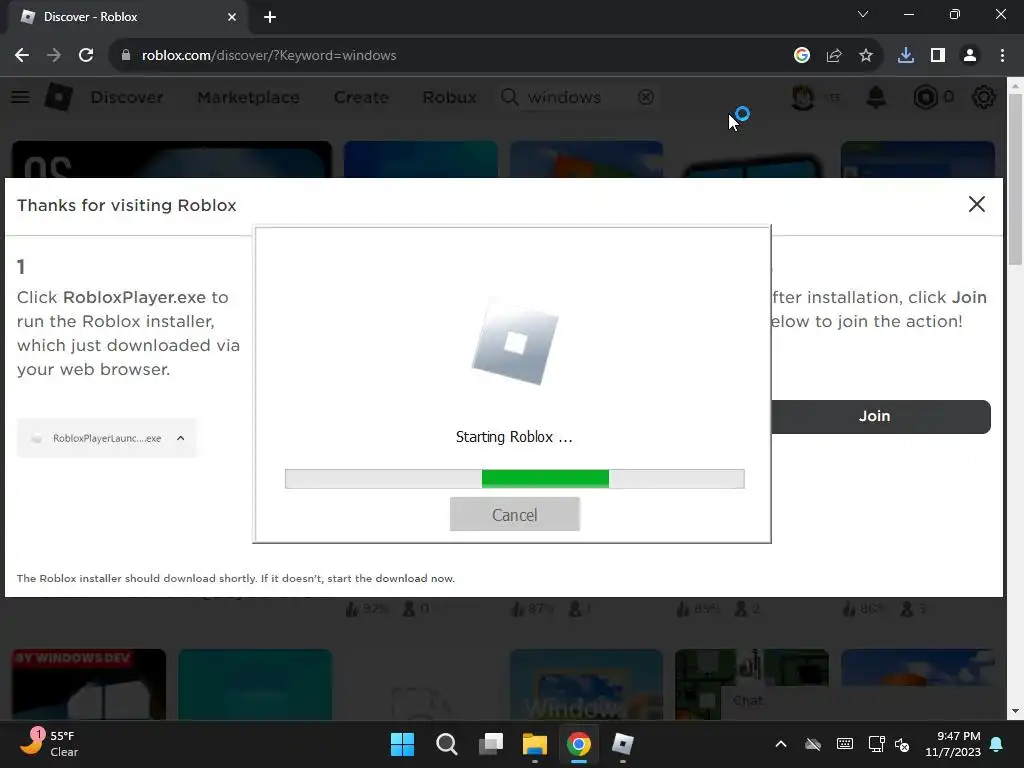Open the Robux balance icon

coord(926,97)
